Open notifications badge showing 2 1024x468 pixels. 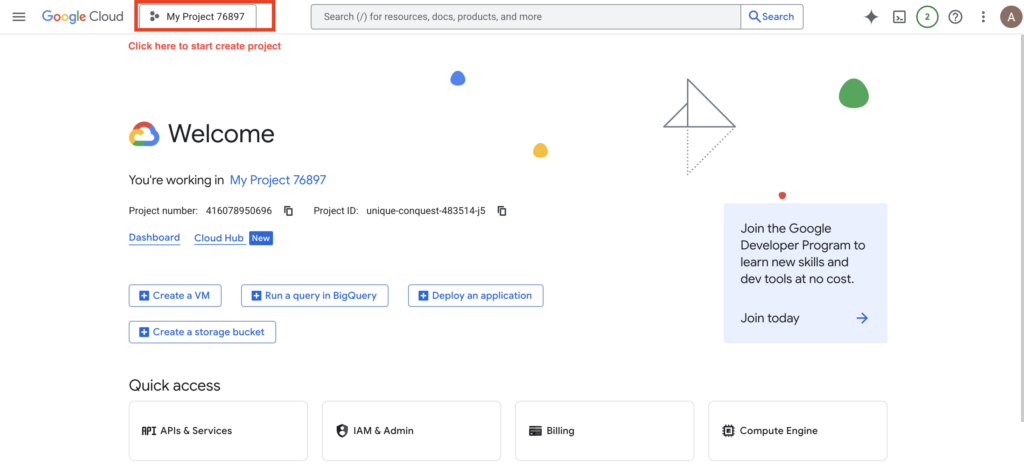tap(927, 17)
